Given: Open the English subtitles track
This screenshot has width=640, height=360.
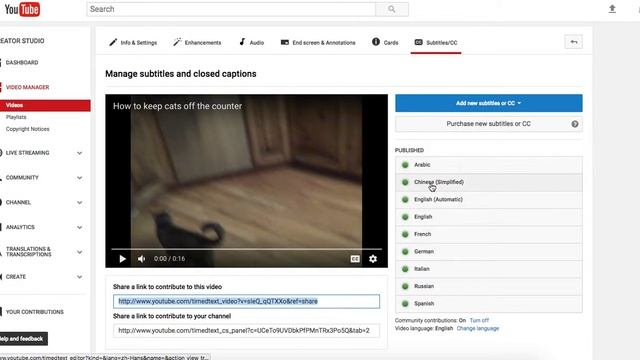Looking at the screenshot, I should click(x=489, y=217).
